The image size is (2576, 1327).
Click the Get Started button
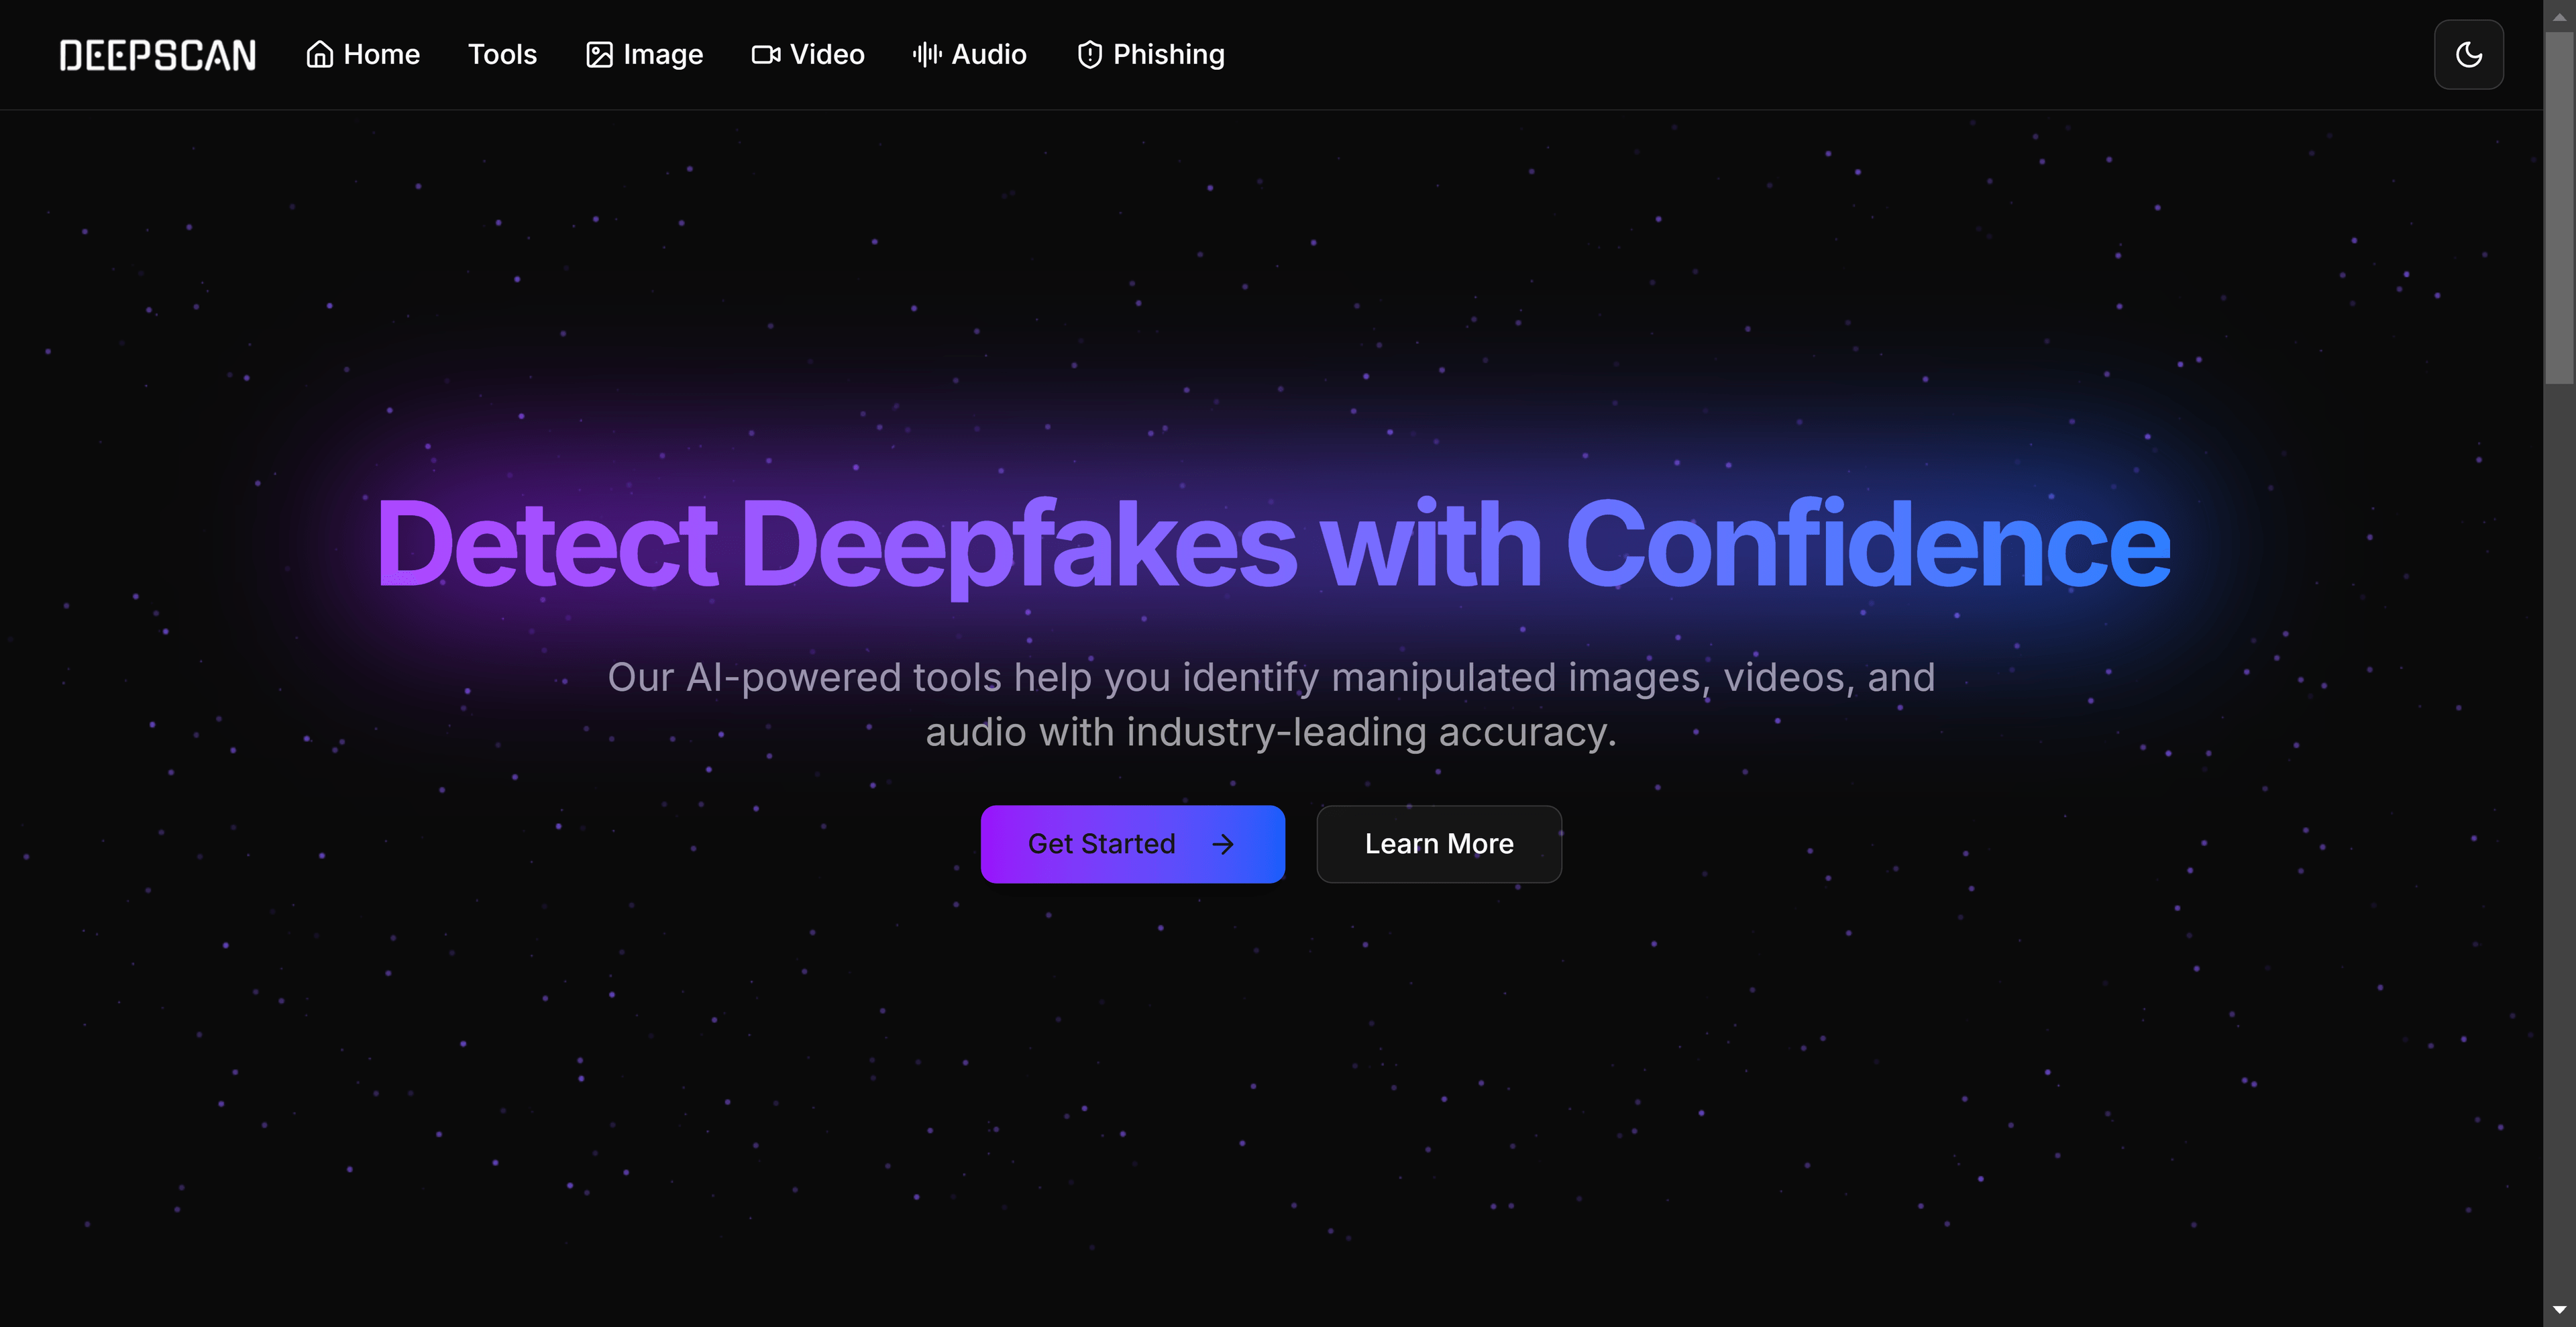[1132, 844]
